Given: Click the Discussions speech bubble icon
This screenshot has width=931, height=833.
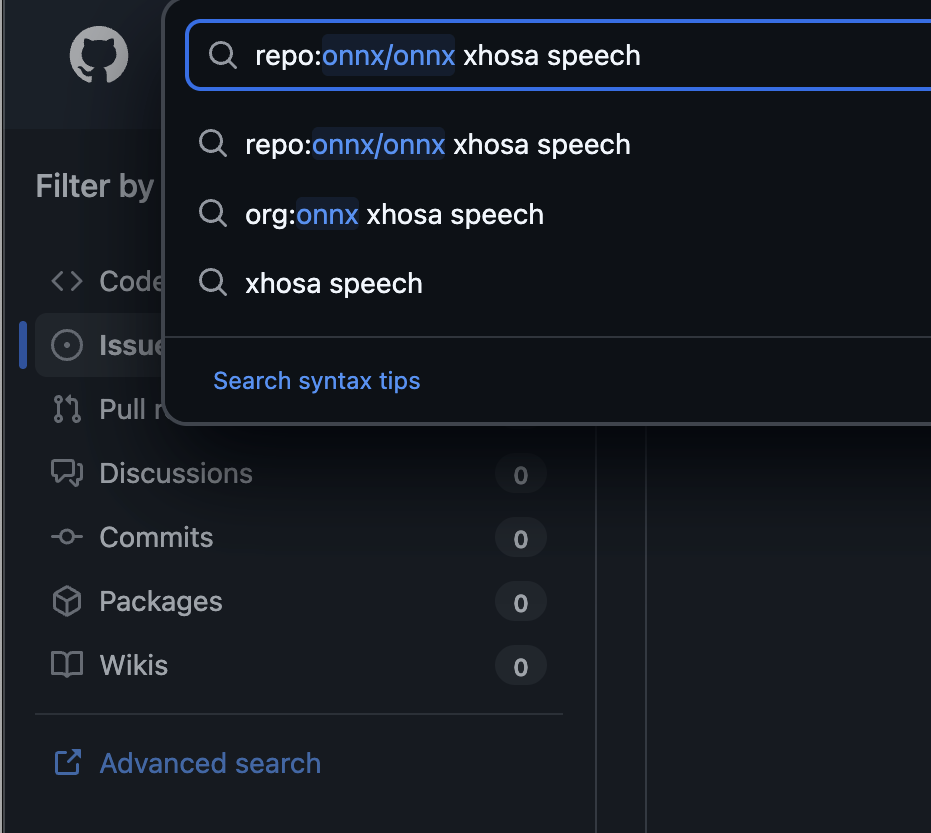Looking at the screenshot, I should 67,473.
